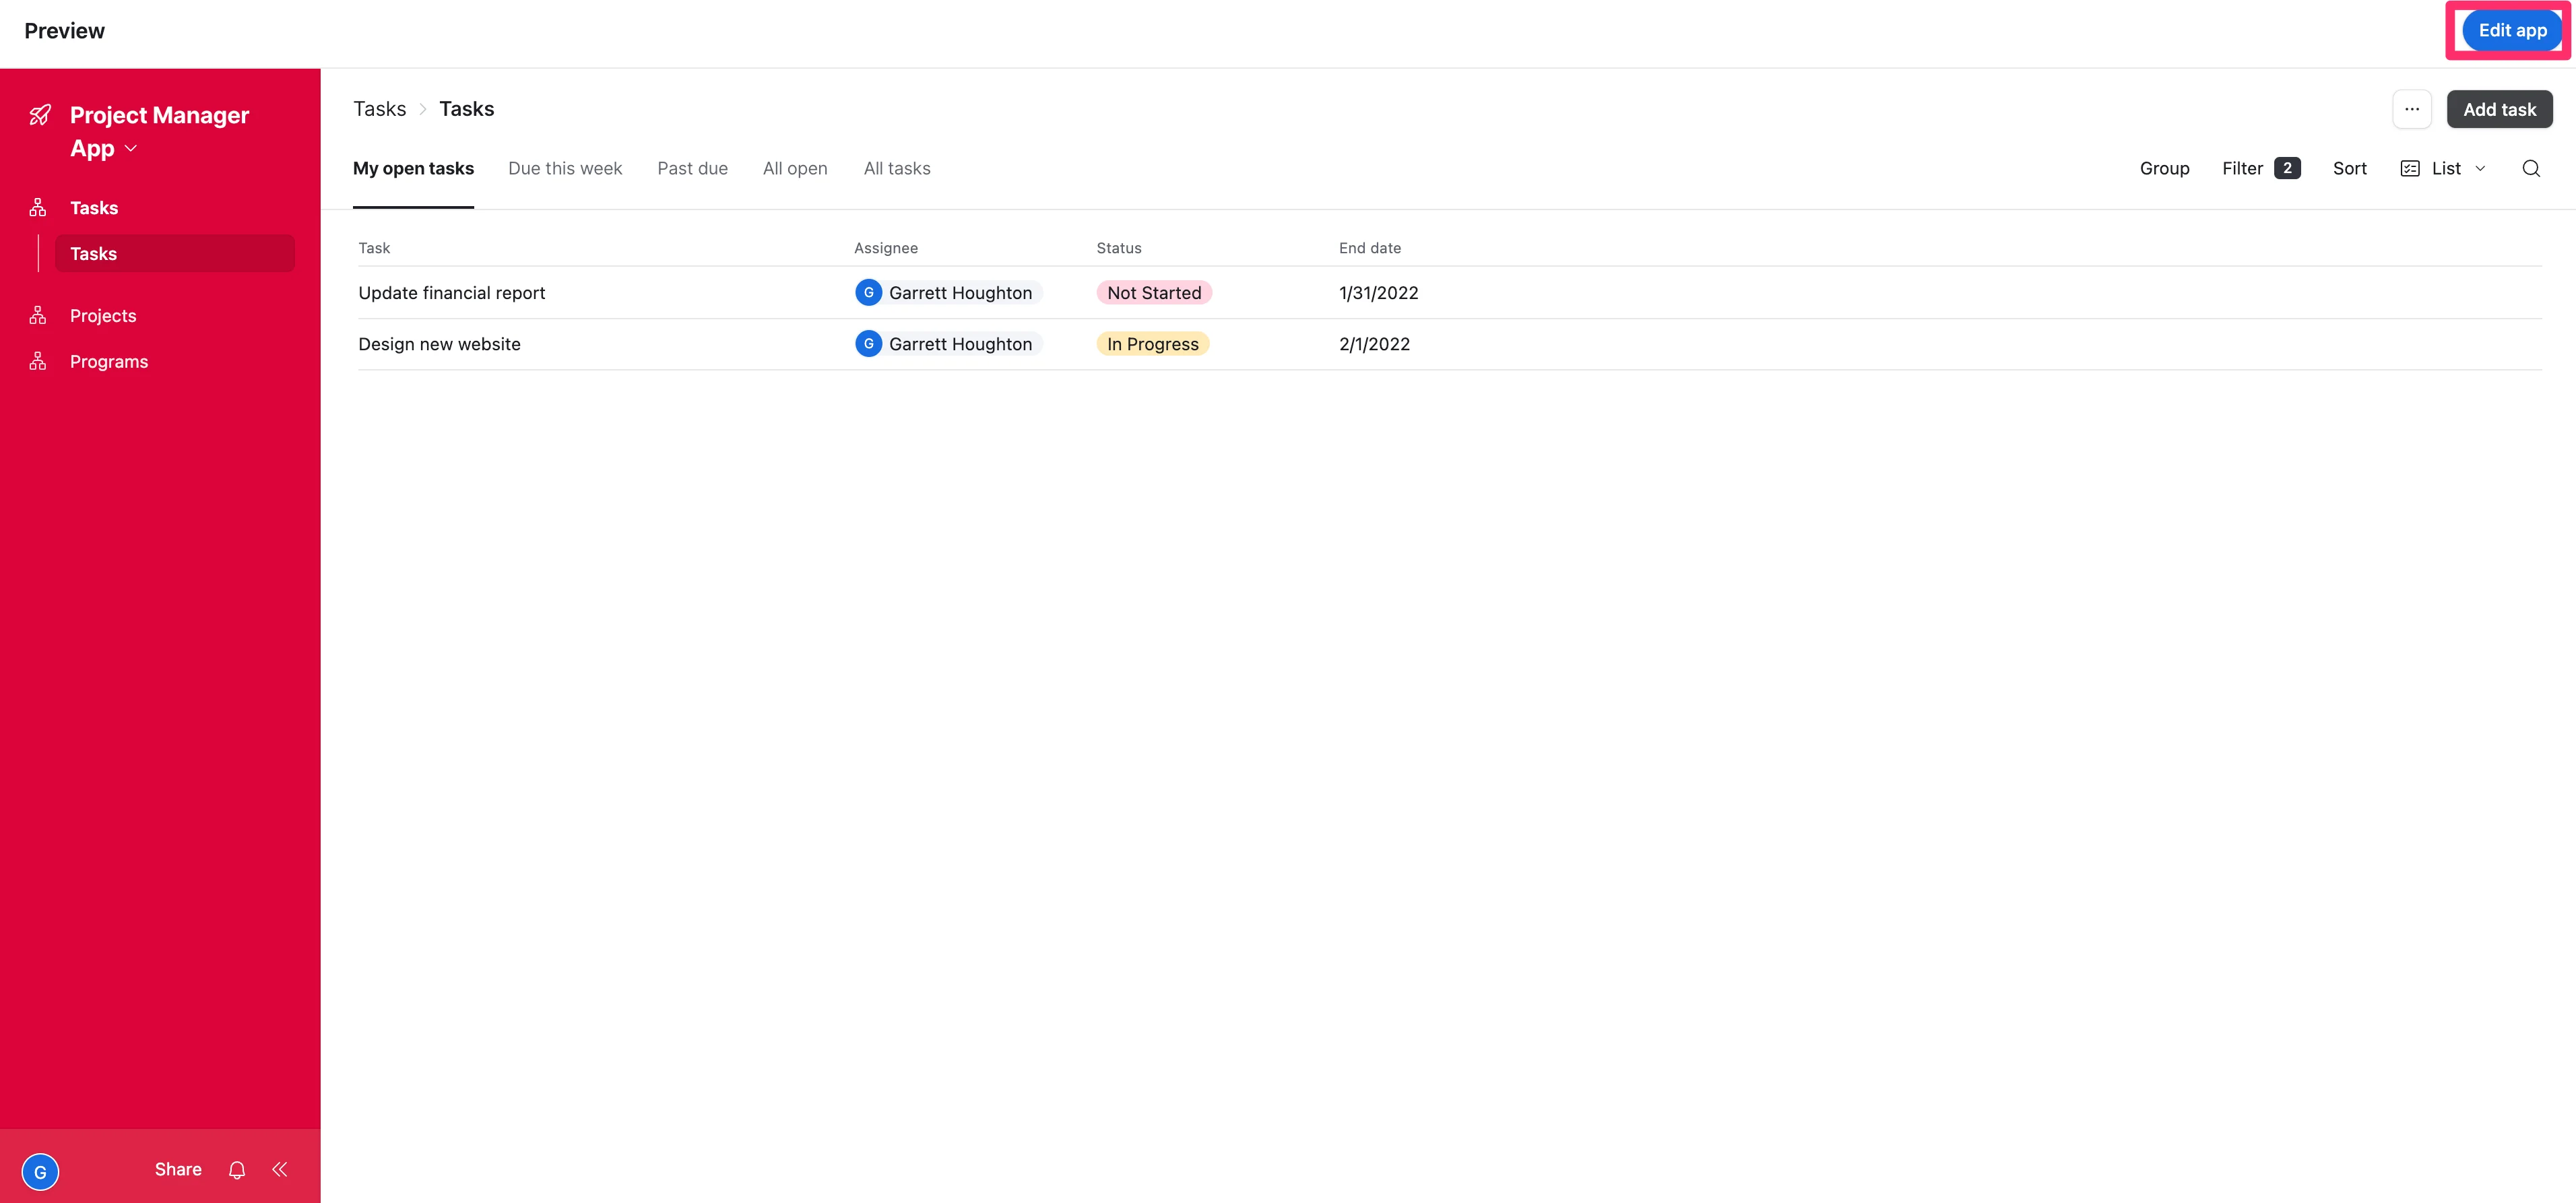Screen dimensions: 2576x1203
Task: Switch to the Due this week tab
Action: 565,168
